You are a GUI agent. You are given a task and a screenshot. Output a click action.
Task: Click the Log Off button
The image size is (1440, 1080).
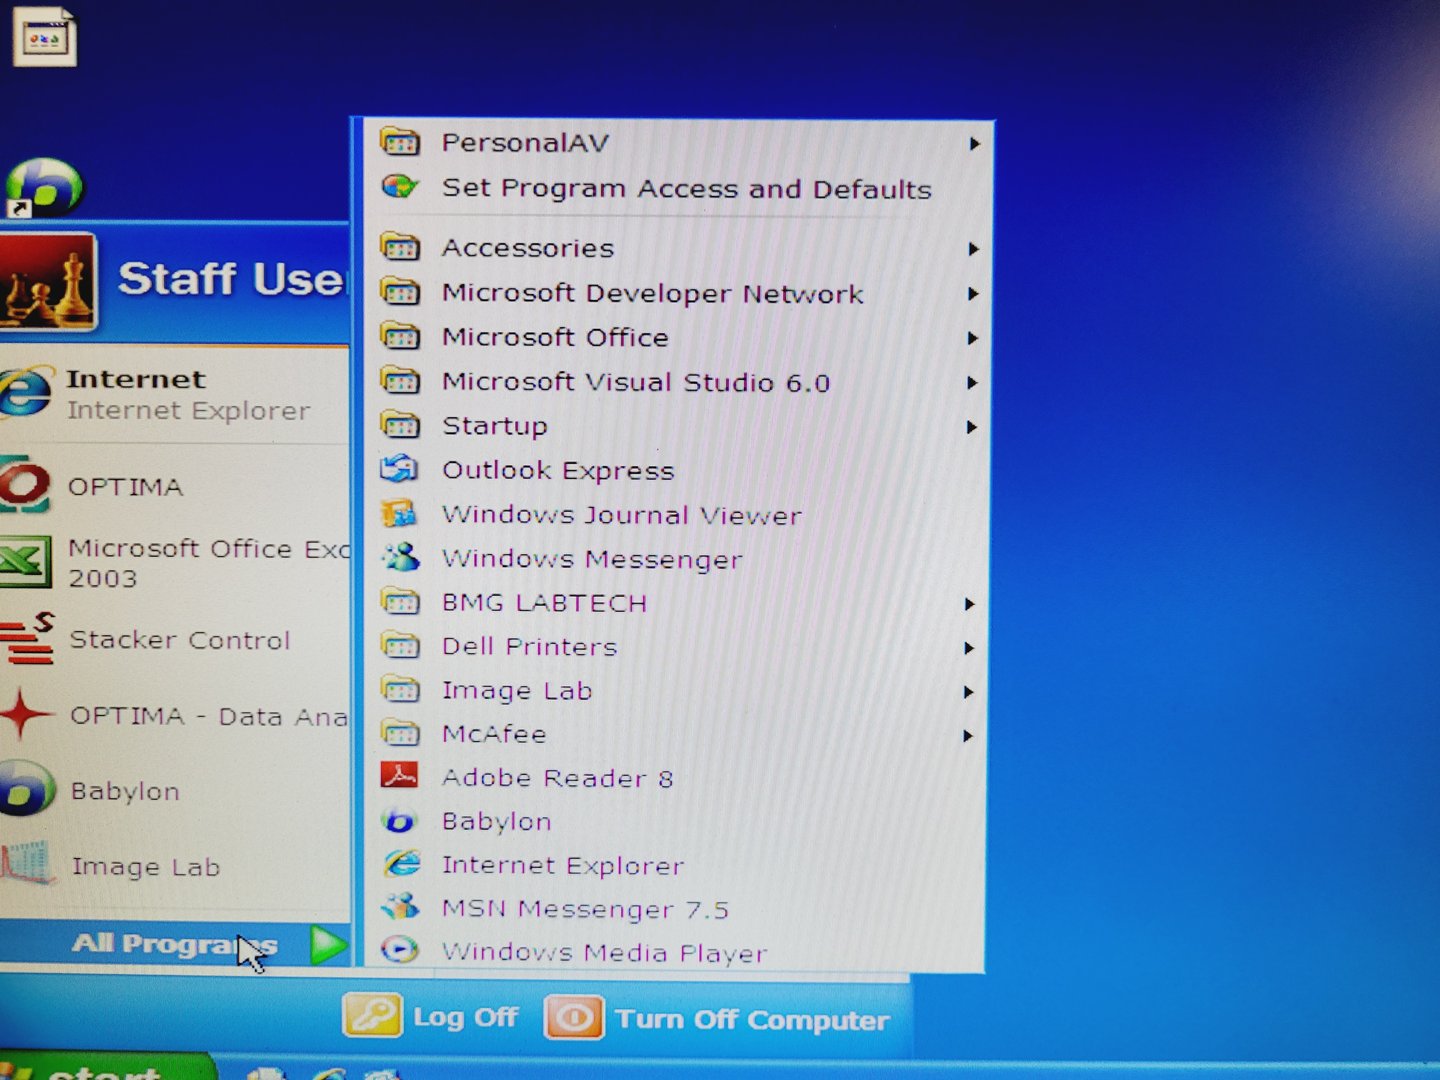pos(432,1017)
